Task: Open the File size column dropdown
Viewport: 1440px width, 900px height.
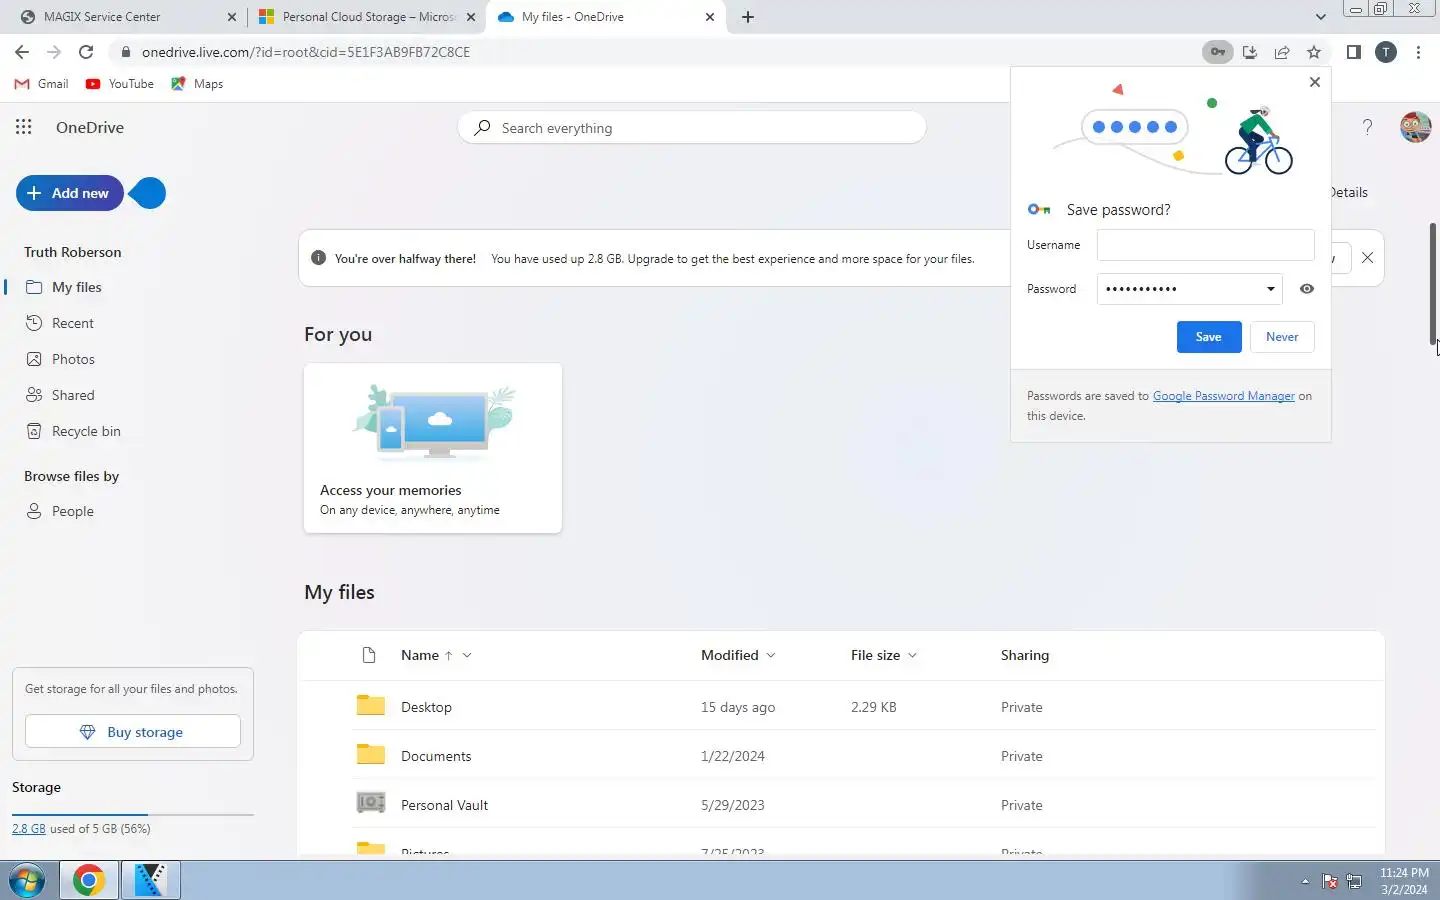Action: click(912, 655)
